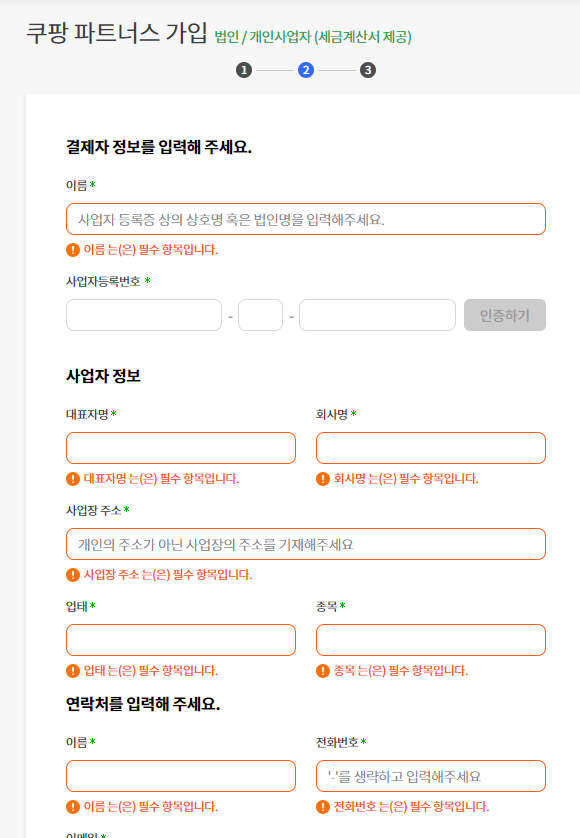Click the 사업장 주소 address field
The width and height of the screenshot is (580, 838).
(x=306, y=544)
